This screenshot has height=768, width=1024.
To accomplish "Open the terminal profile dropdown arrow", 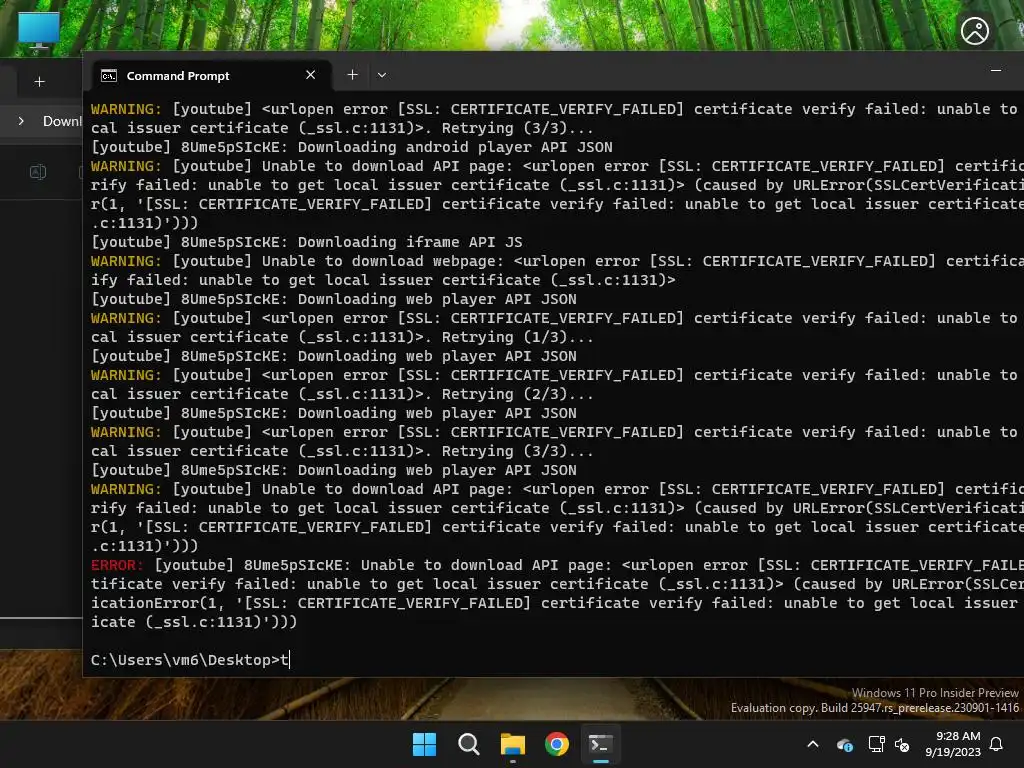I will coord(382,75).
